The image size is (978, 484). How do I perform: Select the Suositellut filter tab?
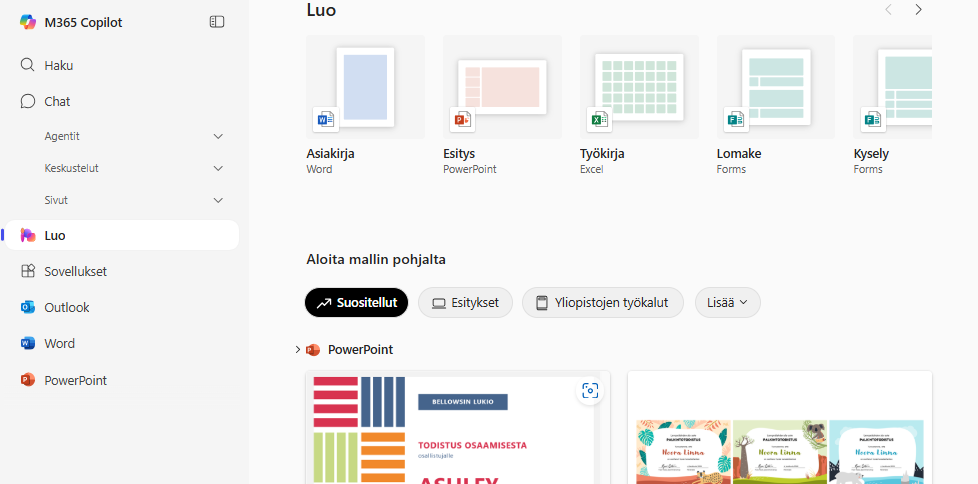tap(356, 302)
